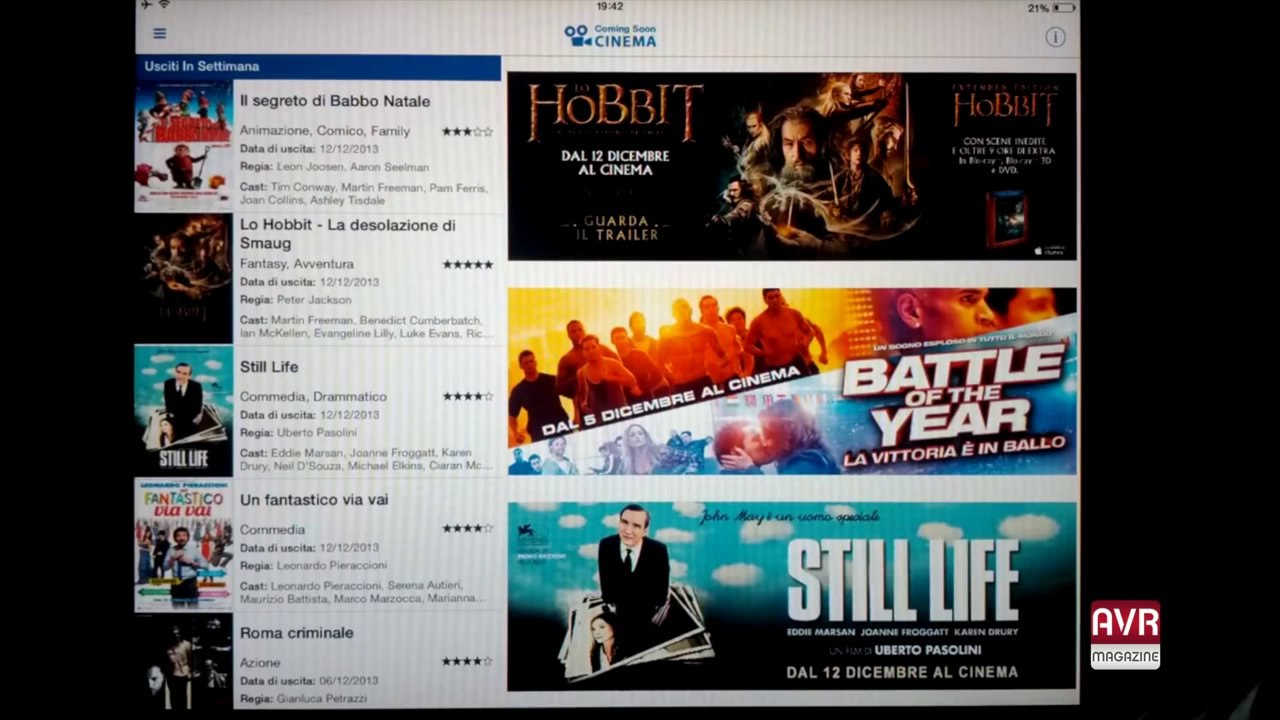Tap the star rating of Roma criminale

coord(468,661)
